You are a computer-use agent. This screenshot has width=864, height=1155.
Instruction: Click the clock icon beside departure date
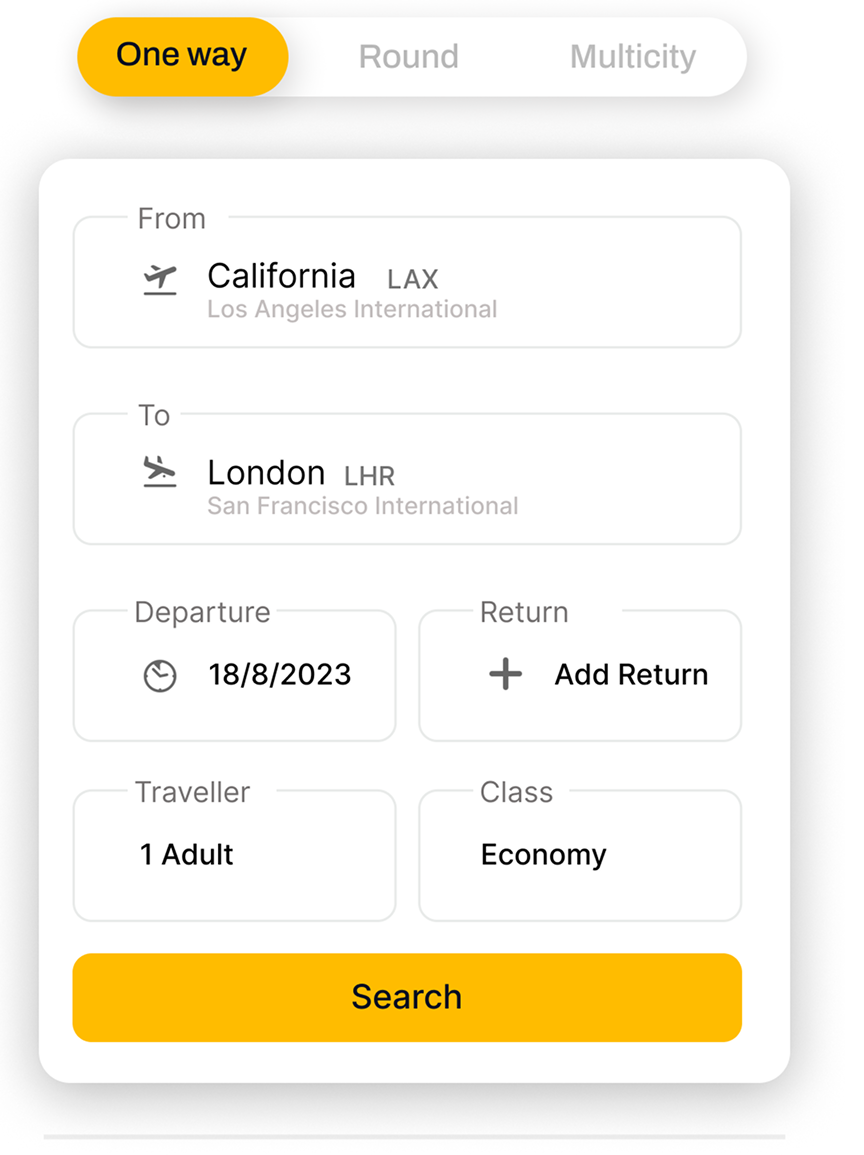[160, 676]
